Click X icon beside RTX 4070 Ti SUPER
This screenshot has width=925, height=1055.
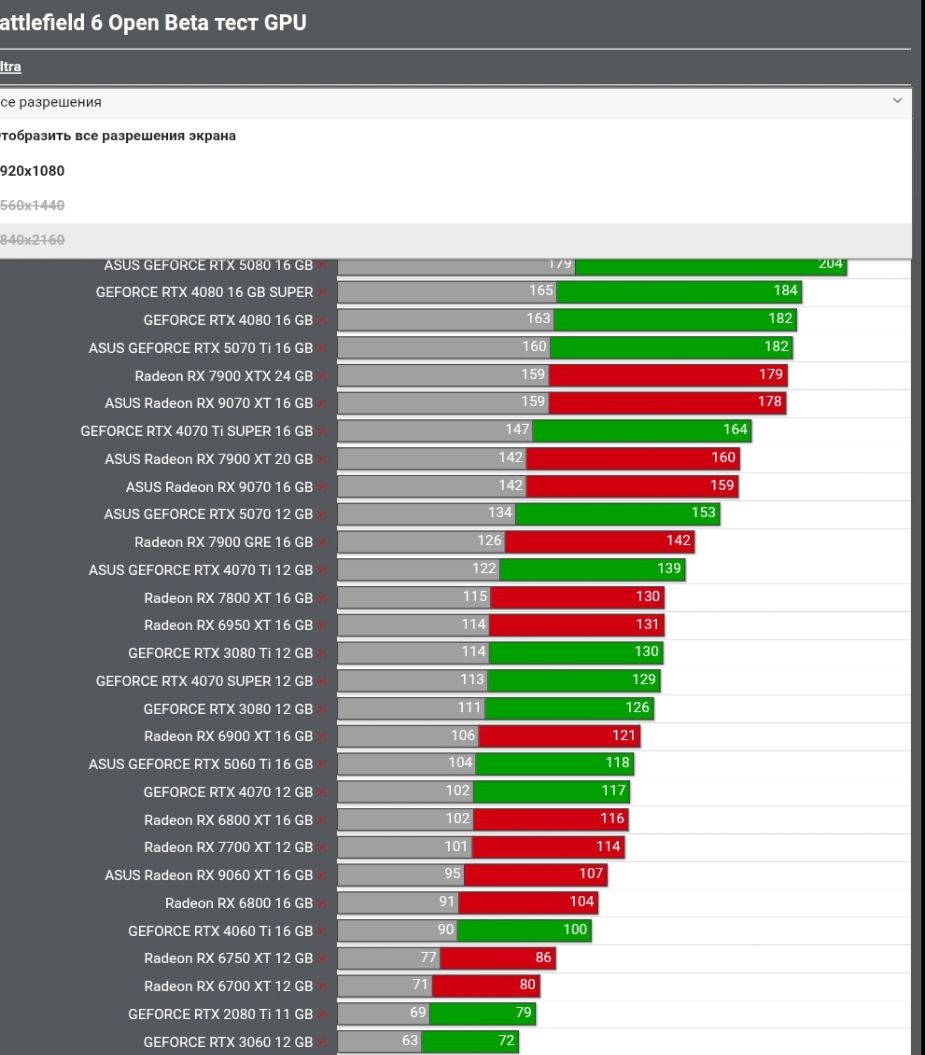point(323,432)
